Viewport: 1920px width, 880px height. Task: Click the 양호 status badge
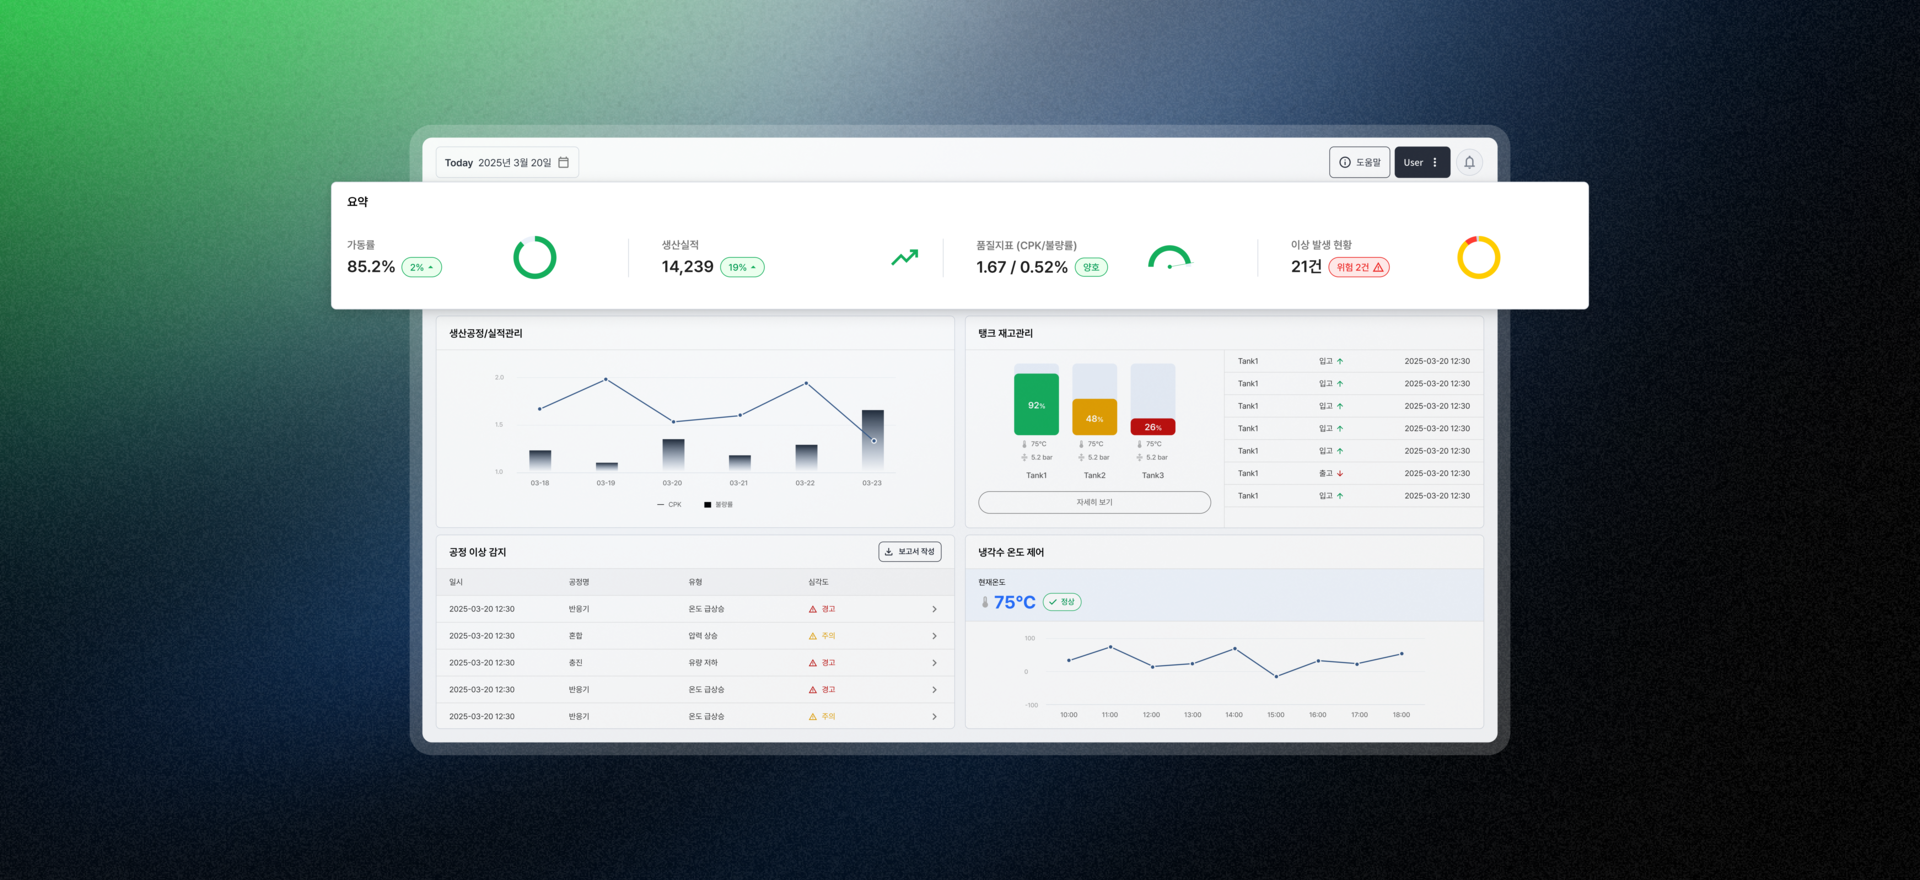coord(1091,267)
